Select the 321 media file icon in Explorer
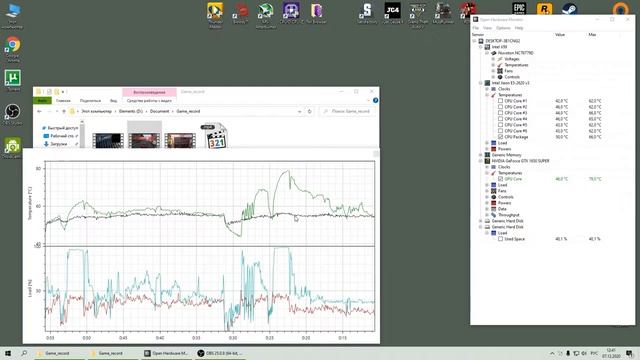The height and width of the screenshot is (360, 640). click(x=215, y=136)
